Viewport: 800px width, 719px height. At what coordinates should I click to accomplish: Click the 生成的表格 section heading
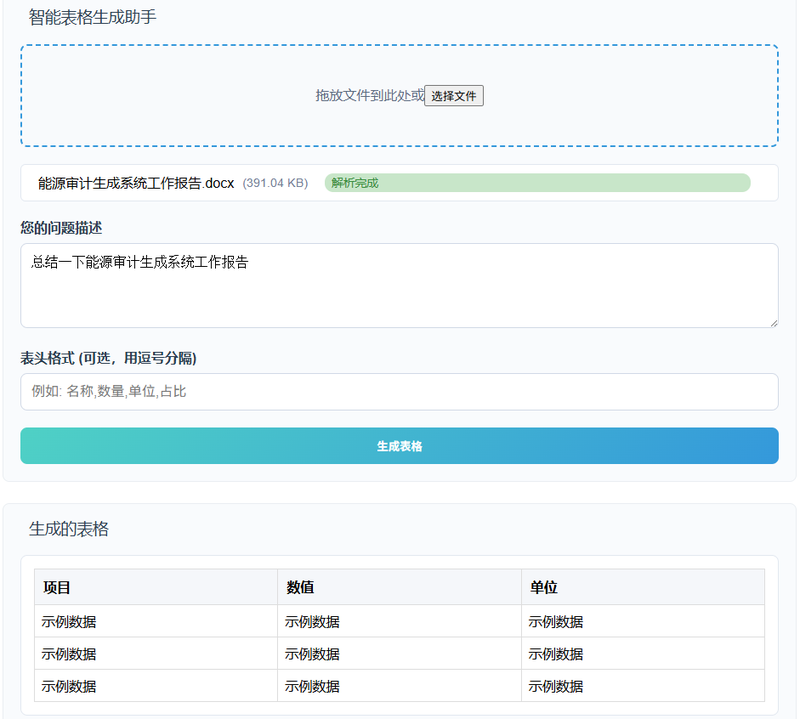pos(68,529)
